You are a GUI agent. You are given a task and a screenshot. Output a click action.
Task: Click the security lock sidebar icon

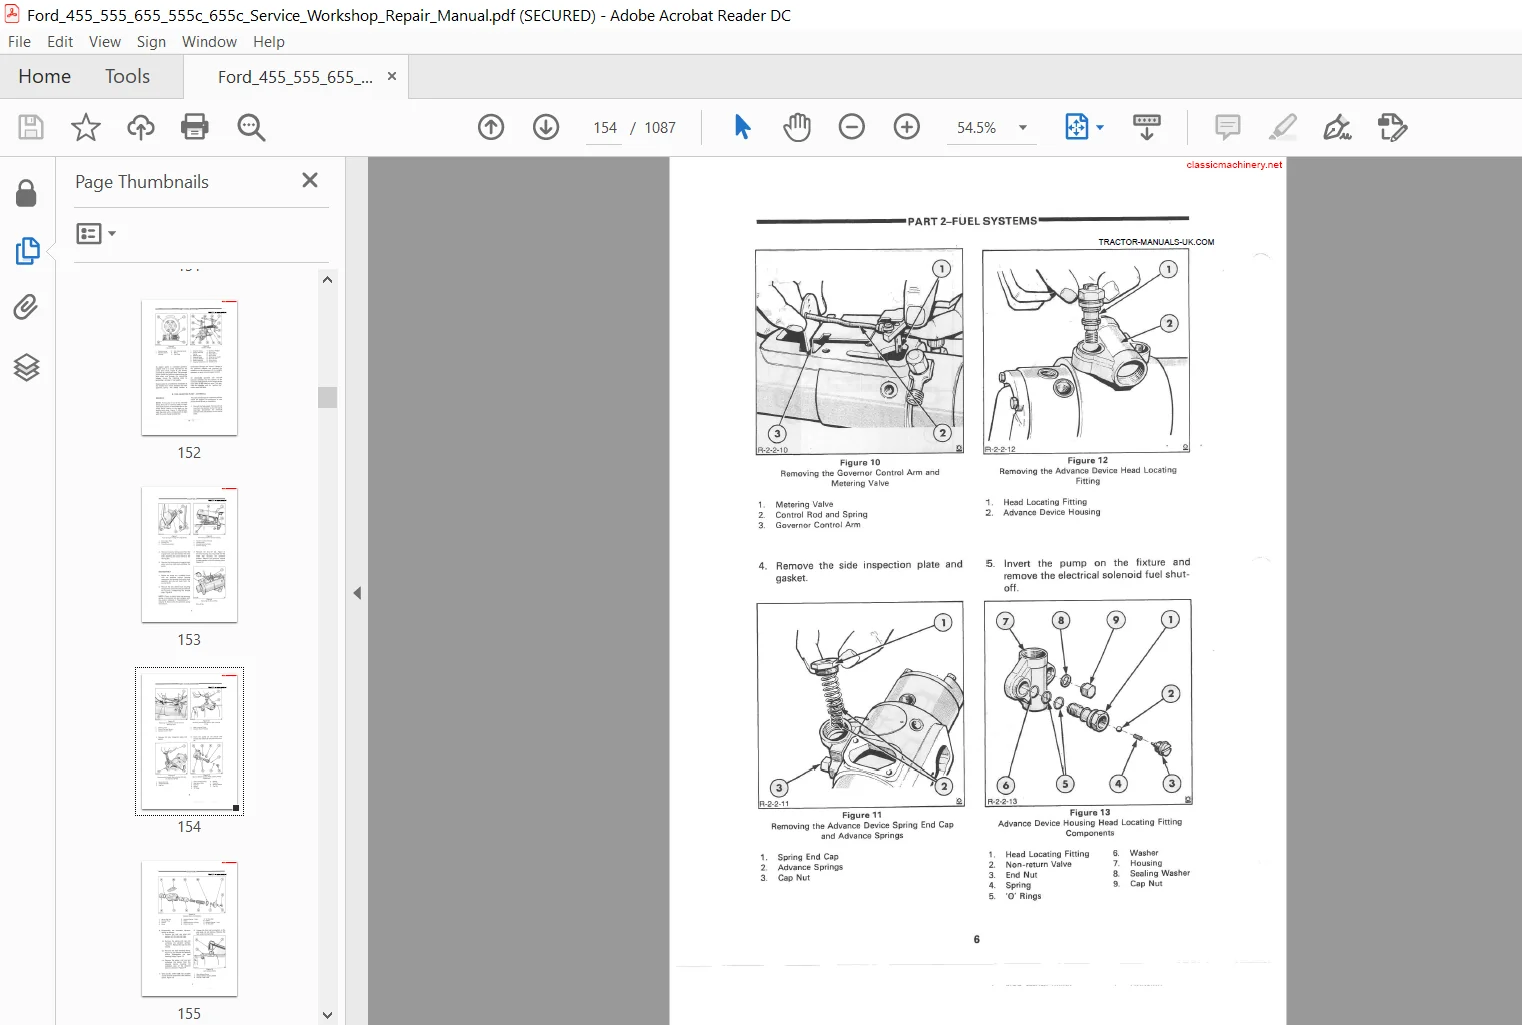click(27, 193)
